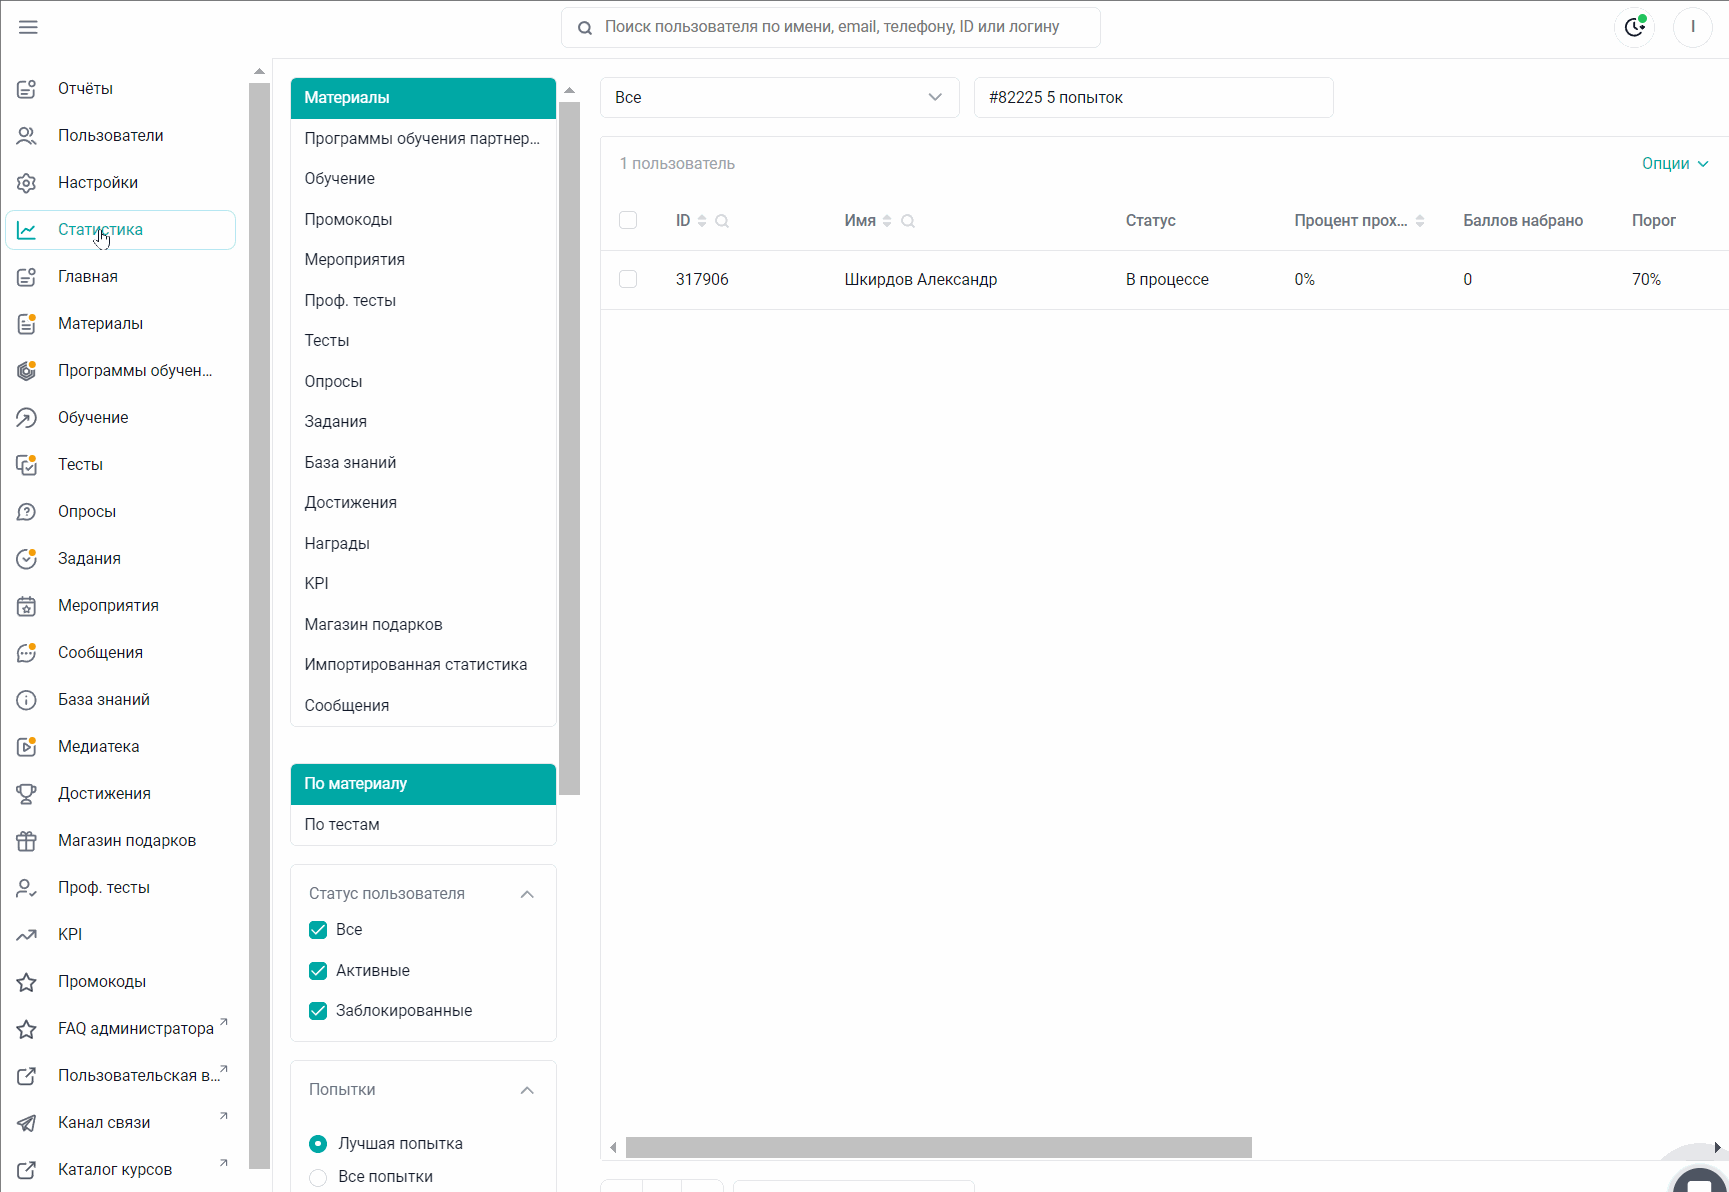Open the user profile avatar
This screenshot has width=1729, height=1192.
pos(1693,27)
